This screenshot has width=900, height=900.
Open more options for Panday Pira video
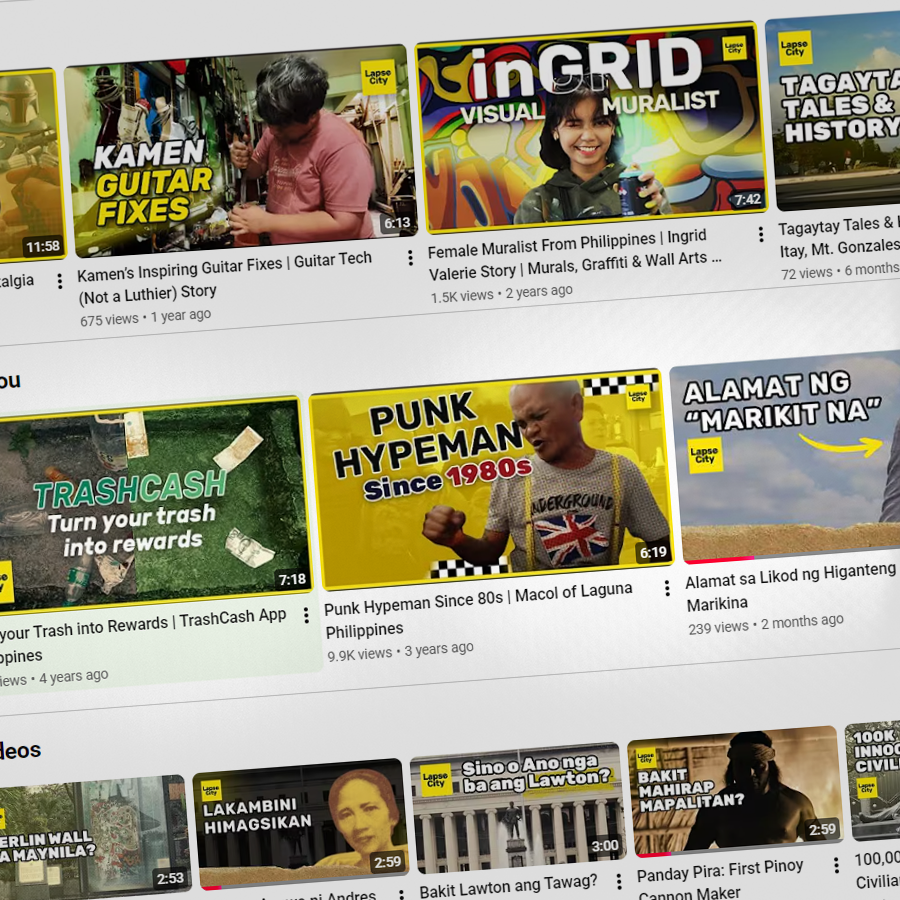point(836,865)
